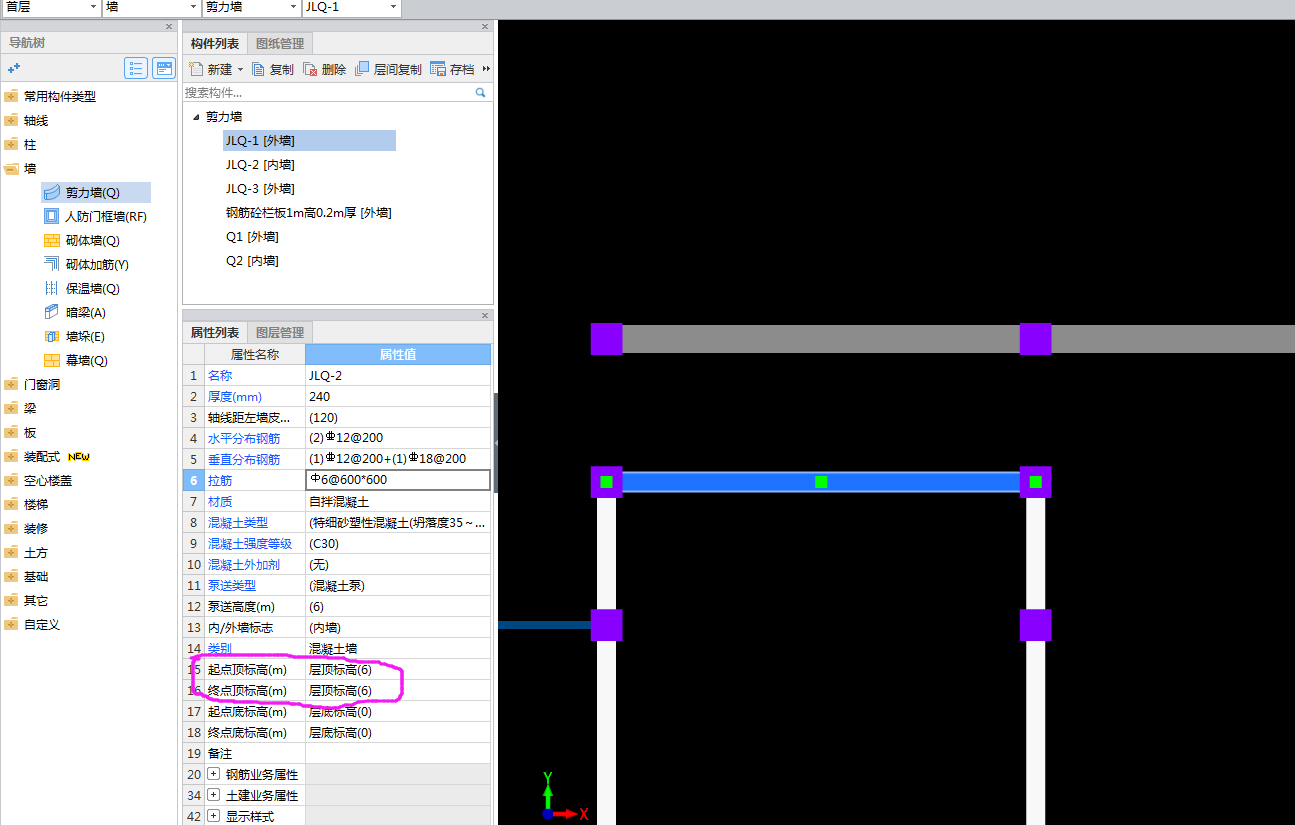Select Q2 [内墙] in component list
The height and width of the screenshot is (825, 1295).
(x=252, y=261)
